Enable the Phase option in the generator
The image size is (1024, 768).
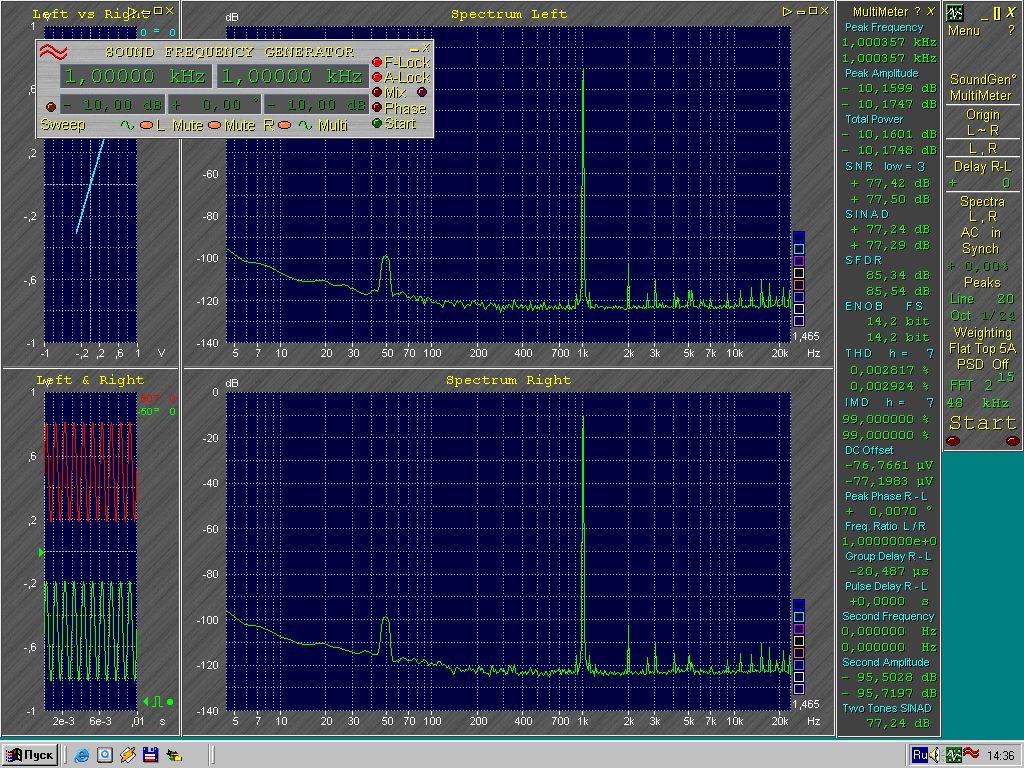pos(377,108)
